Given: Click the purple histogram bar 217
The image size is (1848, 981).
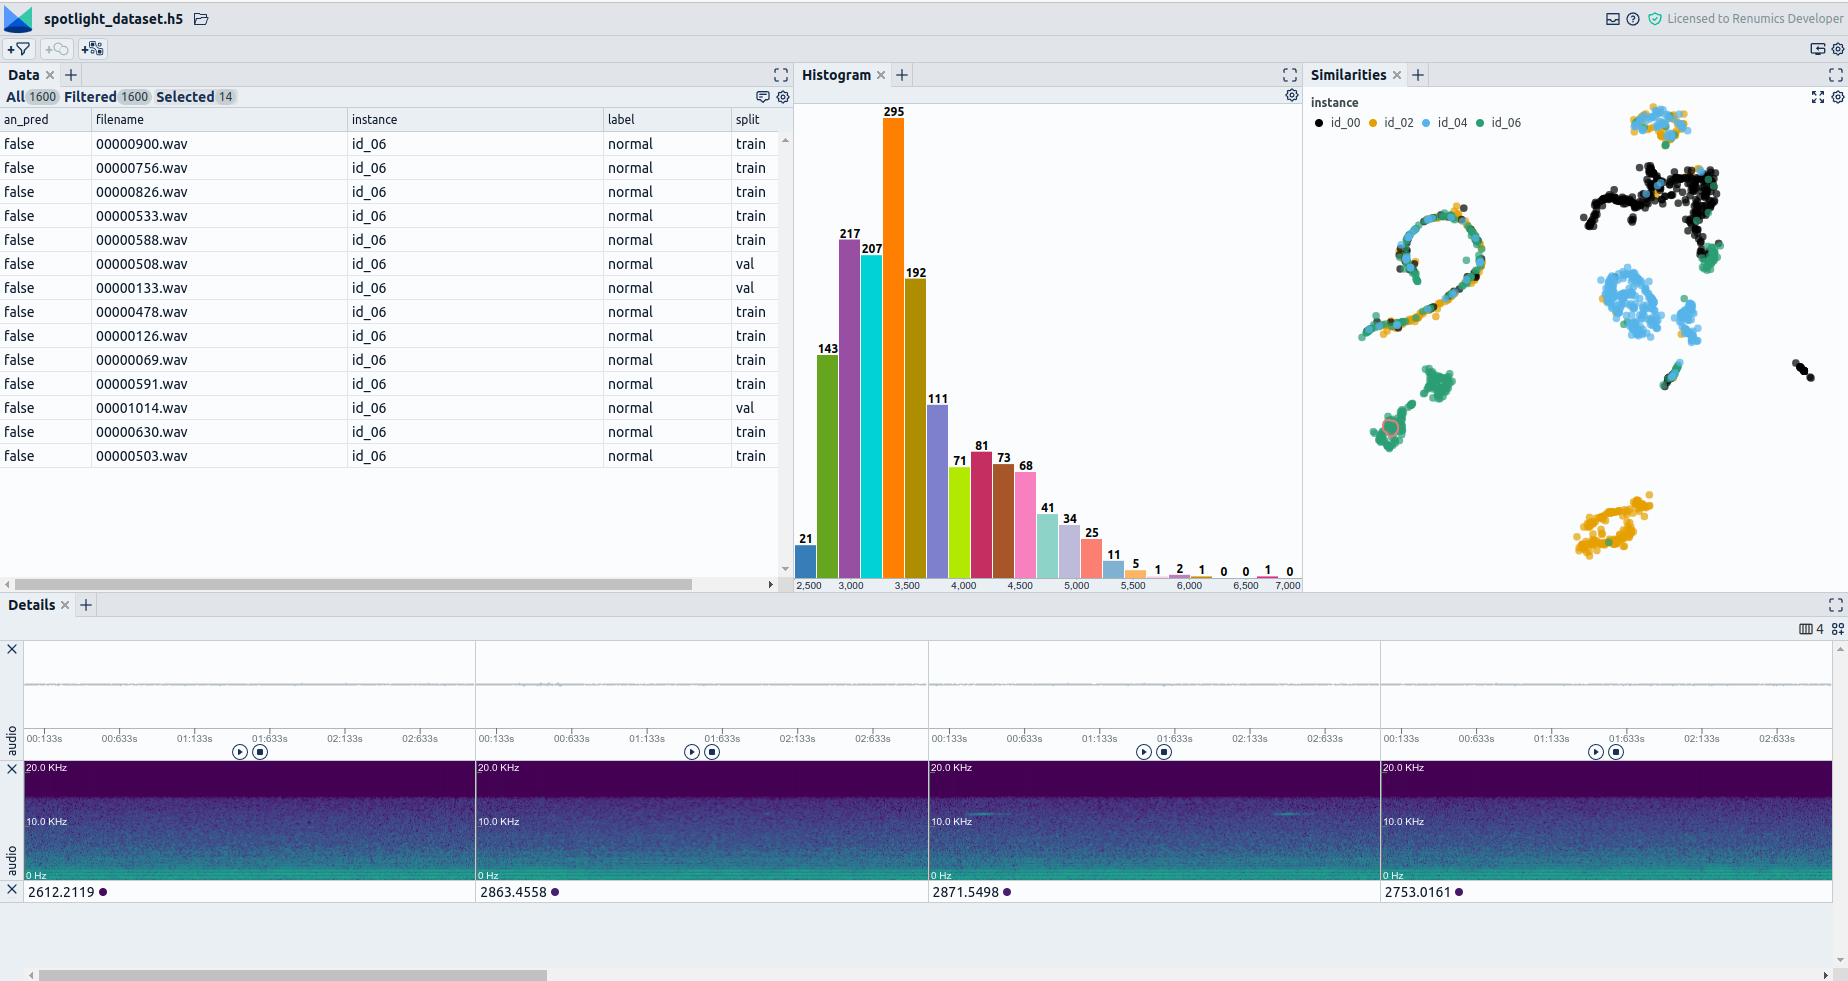Looking at the screenshot, I should point(849,409).
